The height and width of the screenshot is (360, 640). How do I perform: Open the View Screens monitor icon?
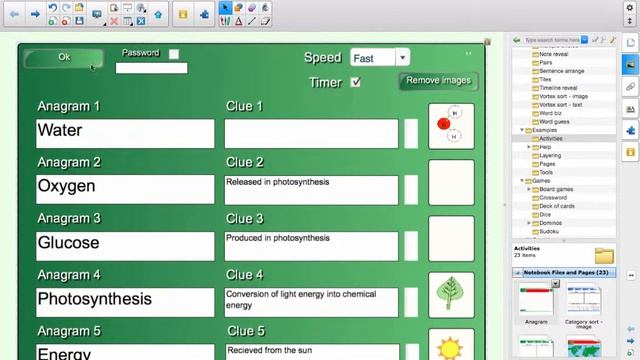click(x=97, y=15)
